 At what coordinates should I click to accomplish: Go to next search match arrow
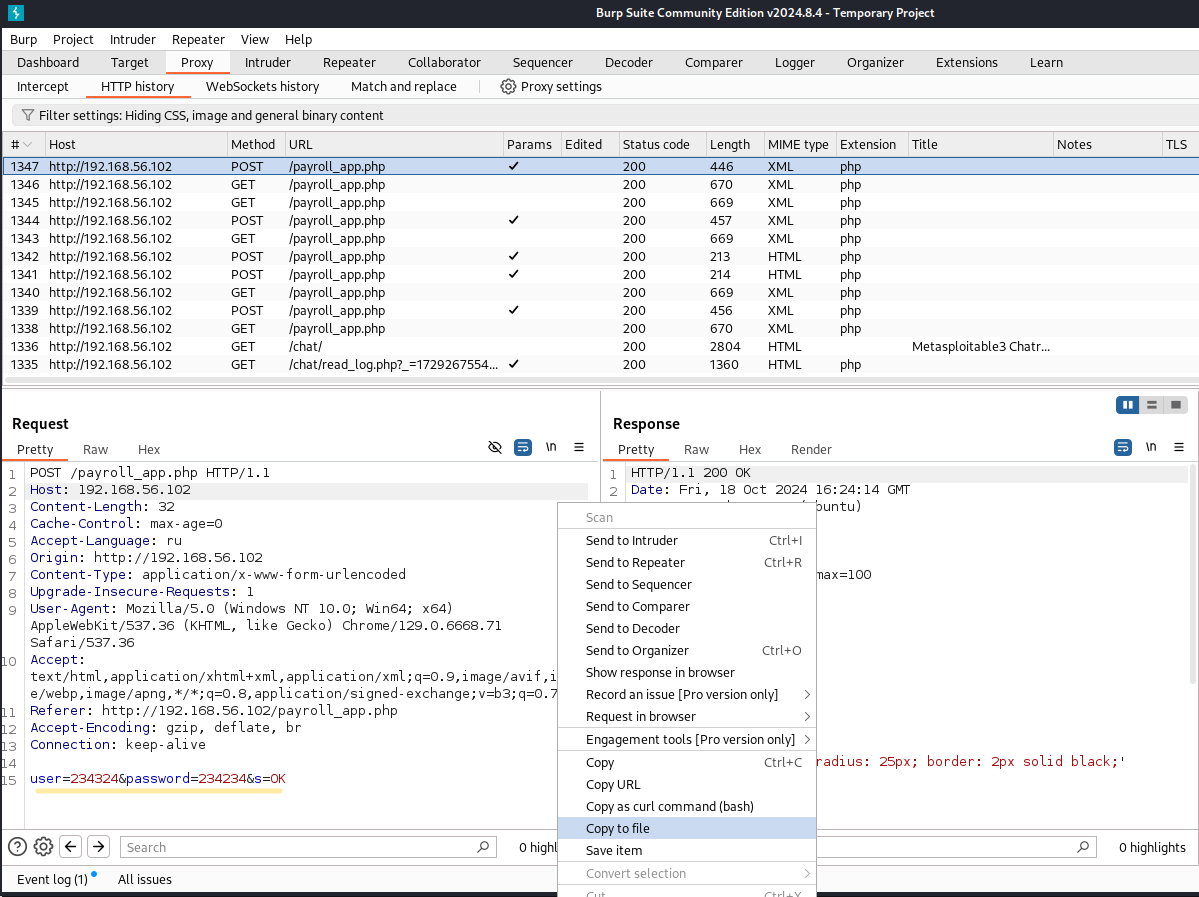click(98, 847)
